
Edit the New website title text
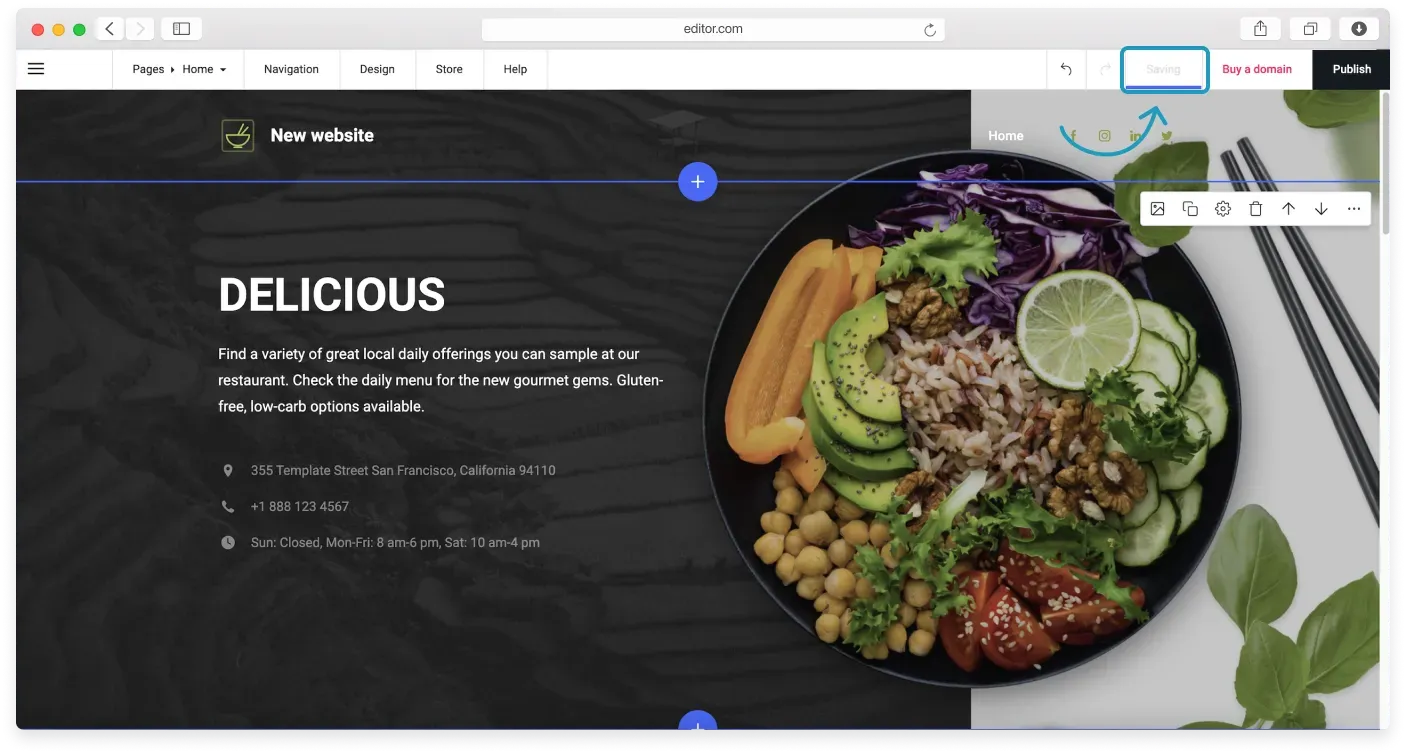[322, 135]
